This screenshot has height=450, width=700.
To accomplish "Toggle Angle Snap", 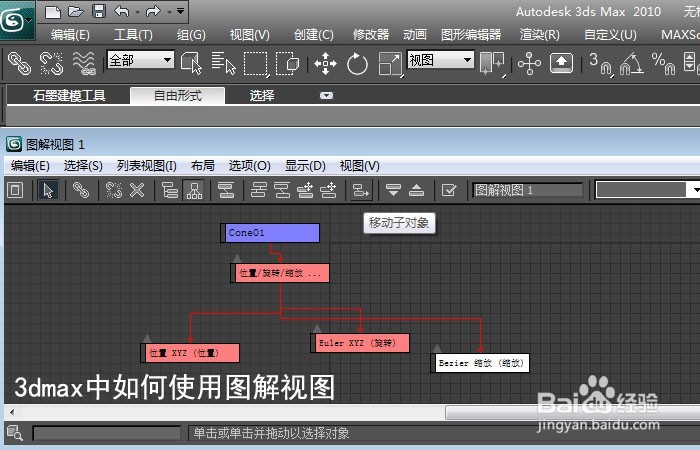I will (632, 63).
